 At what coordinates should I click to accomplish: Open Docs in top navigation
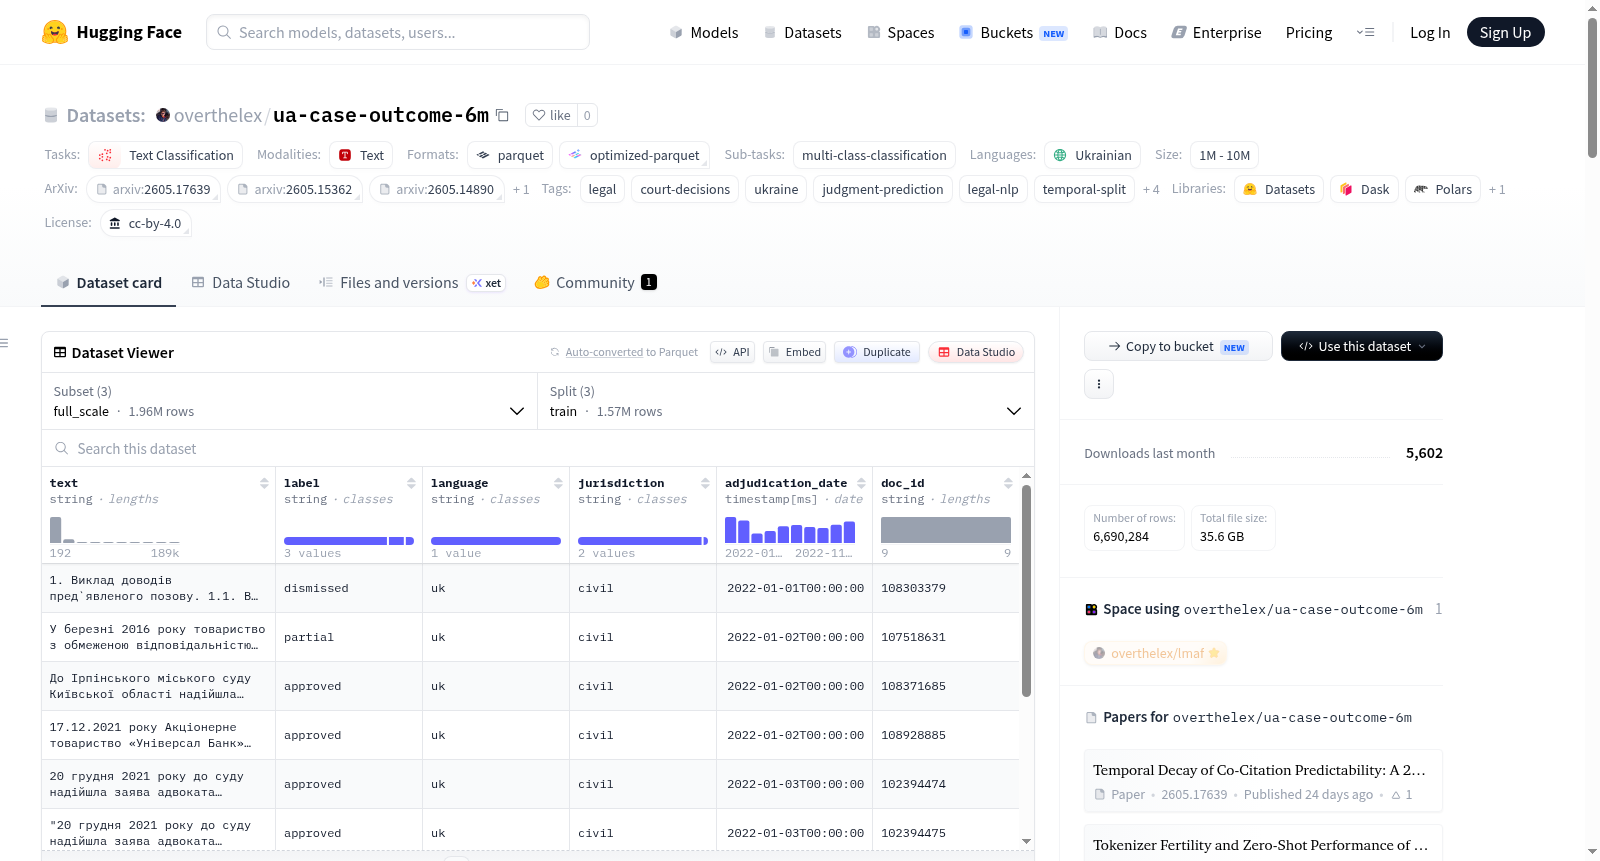pyautogui.click(x=1120, y=32)
